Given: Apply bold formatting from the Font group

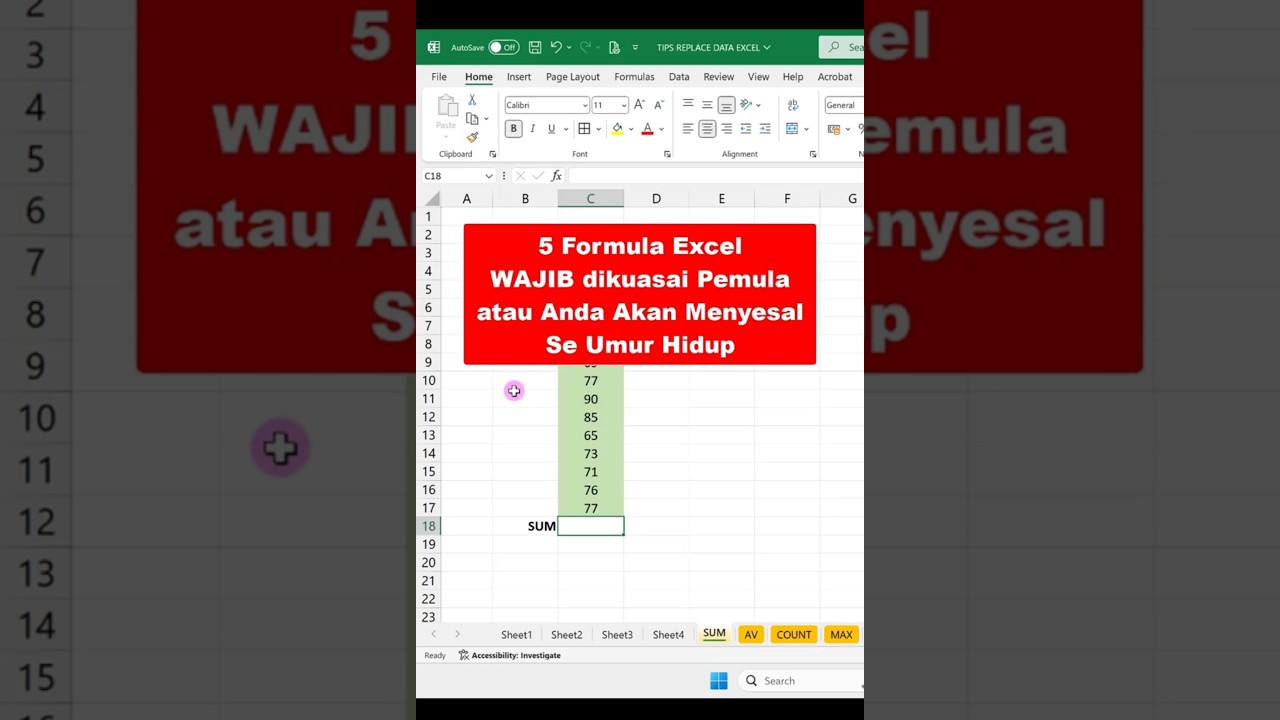Looking at the screenshot, I should coord(513,128).
